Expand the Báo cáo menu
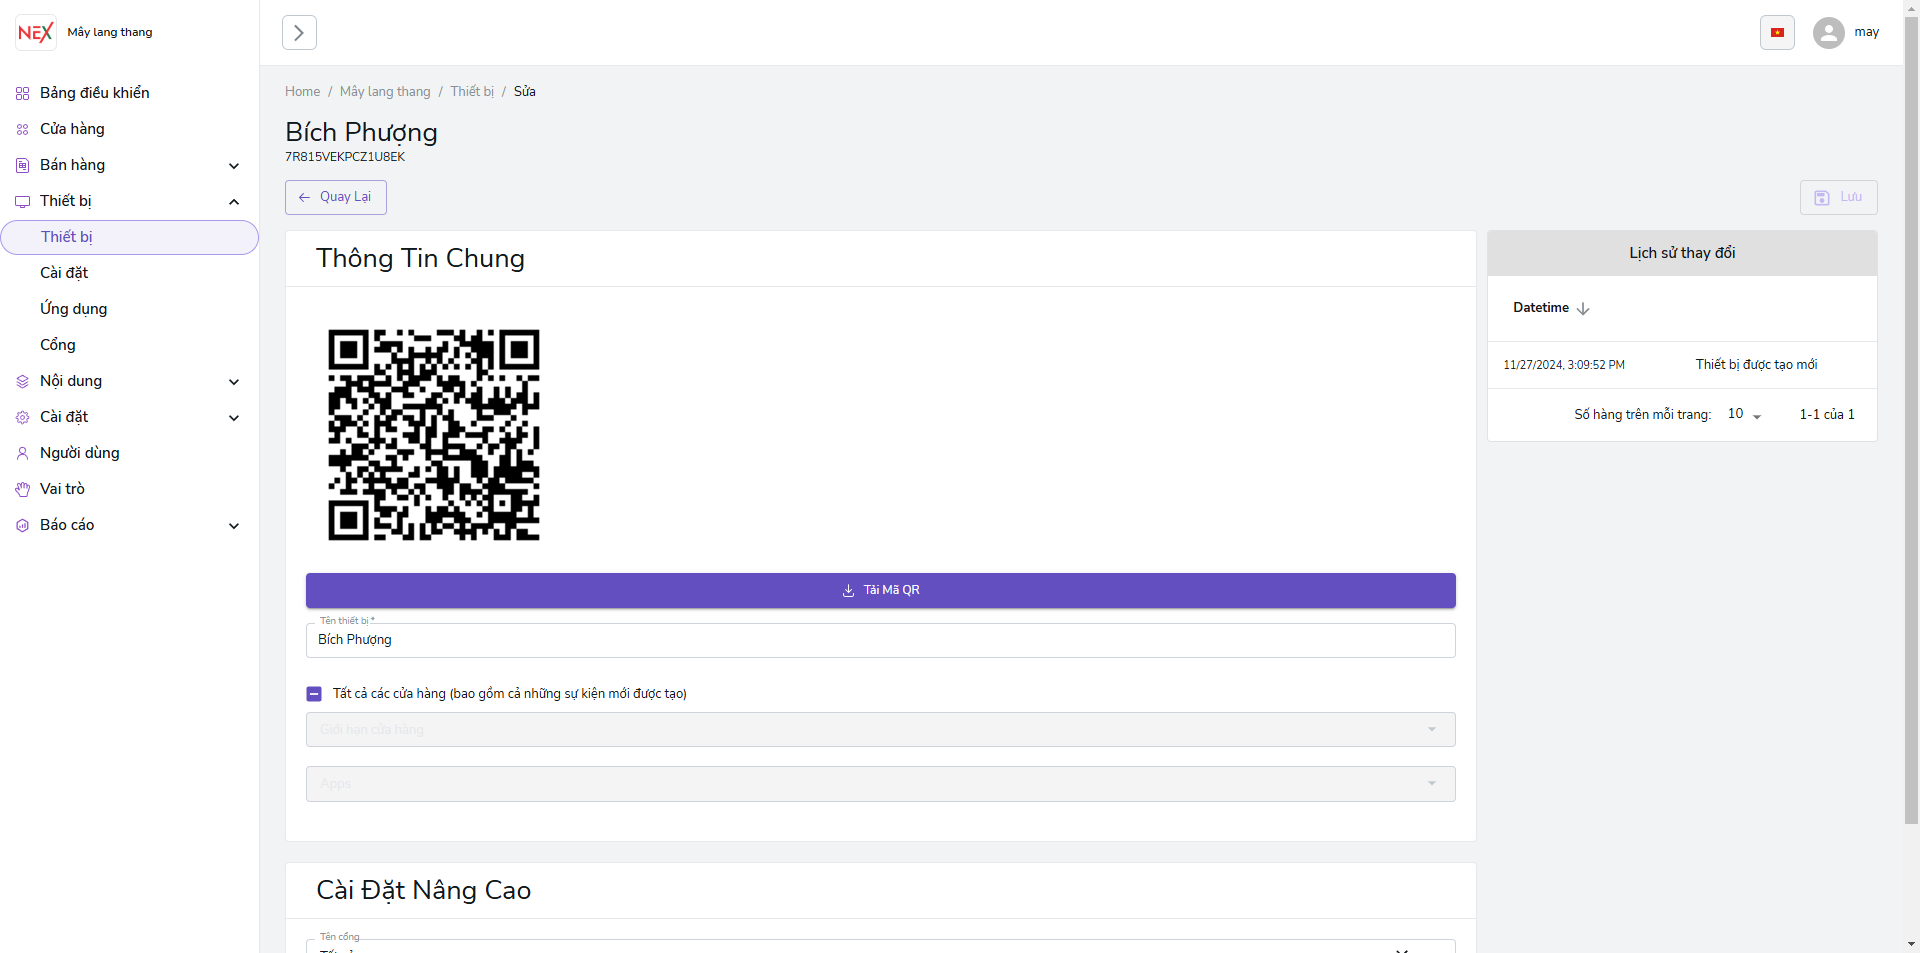Image resolution: width=1920 pixels, height=953 pixels. [x=233, y=526]
